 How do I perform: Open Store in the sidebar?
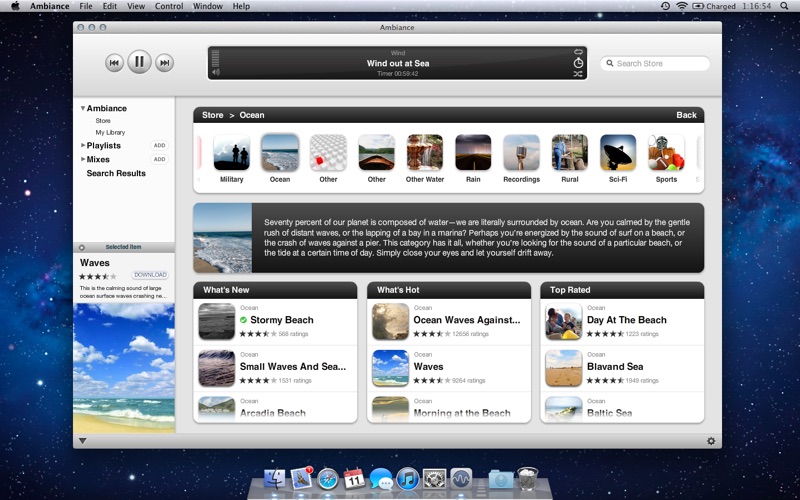(103, 121)
